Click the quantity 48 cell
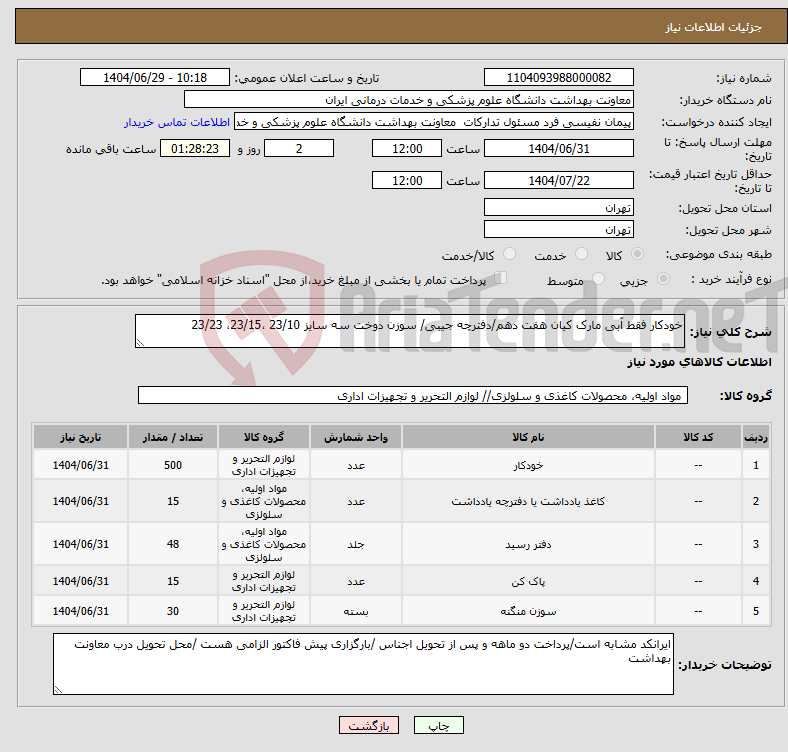Screen dimensions: 788x752 173,544
